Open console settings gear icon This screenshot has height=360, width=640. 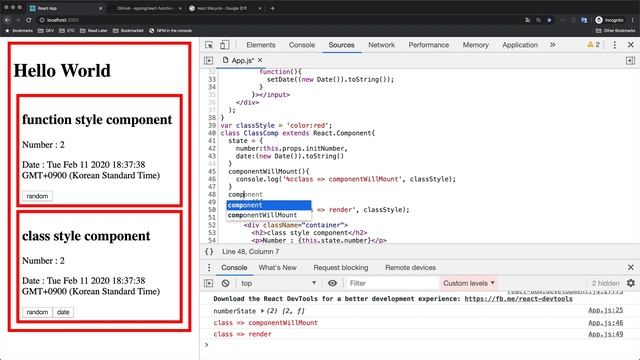[631, 283]
